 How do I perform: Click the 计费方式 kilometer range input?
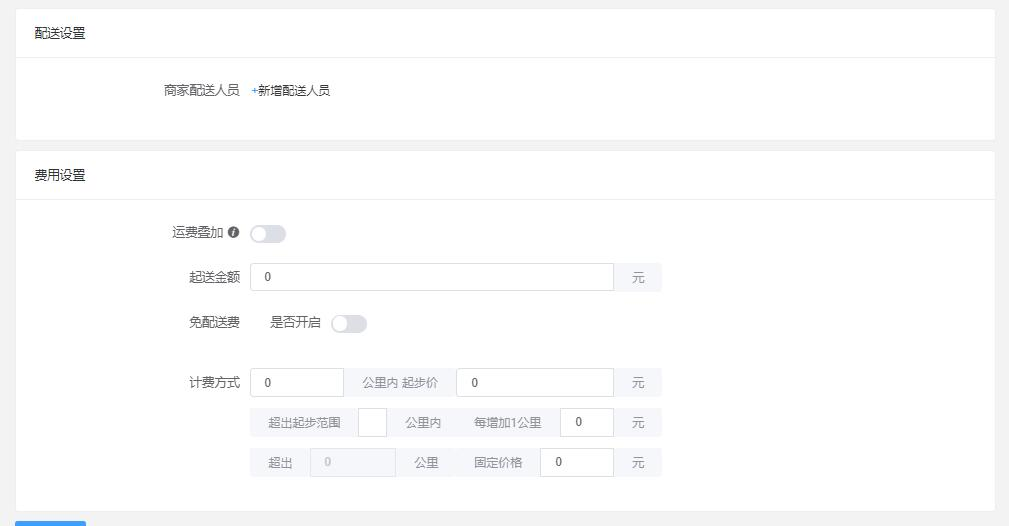297,382
